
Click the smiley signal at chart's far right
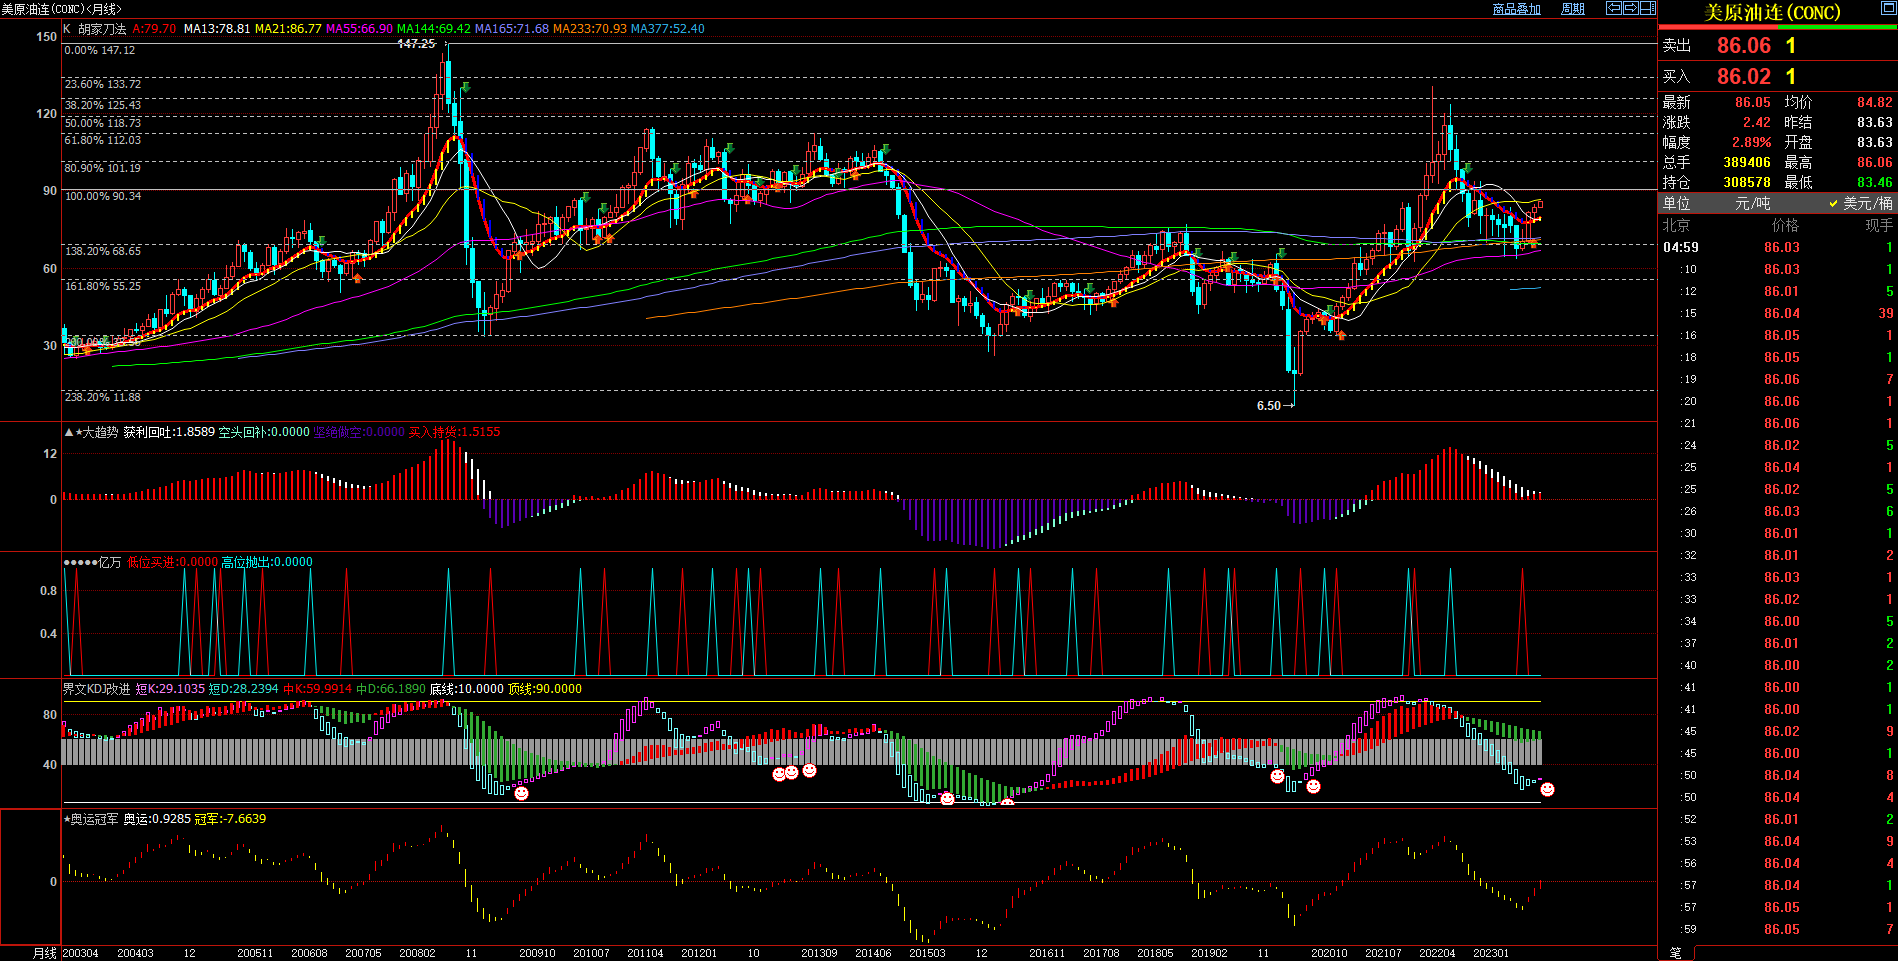1547,790
